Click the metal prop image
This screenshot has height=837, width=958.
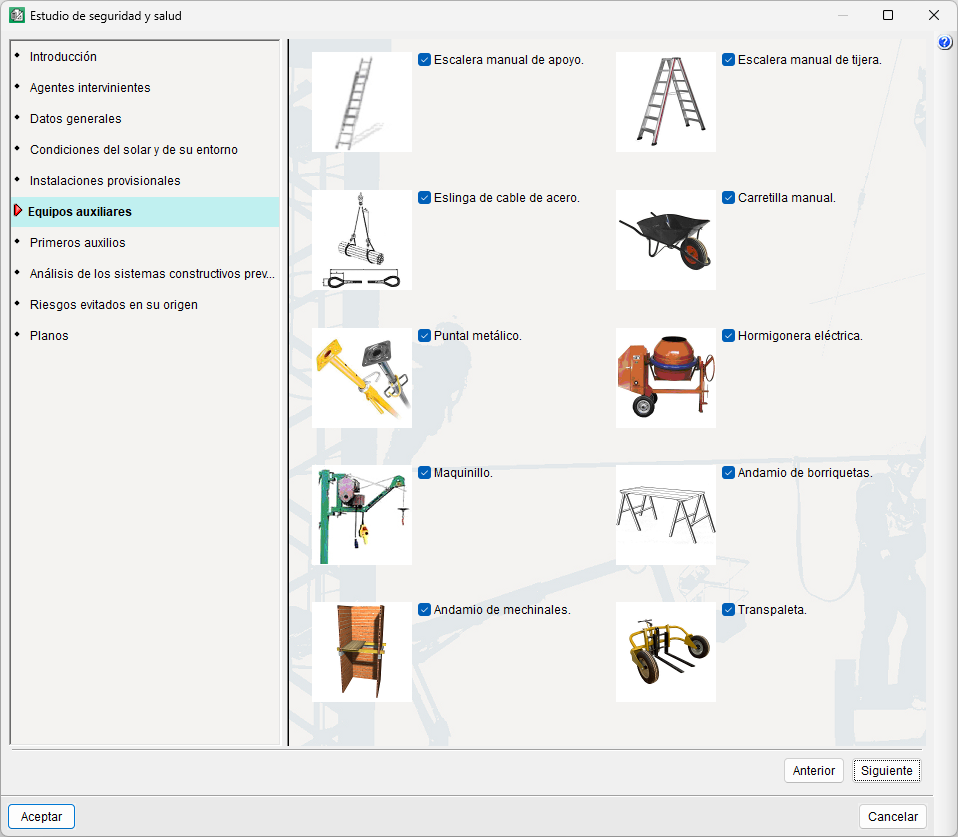[362, 378]
